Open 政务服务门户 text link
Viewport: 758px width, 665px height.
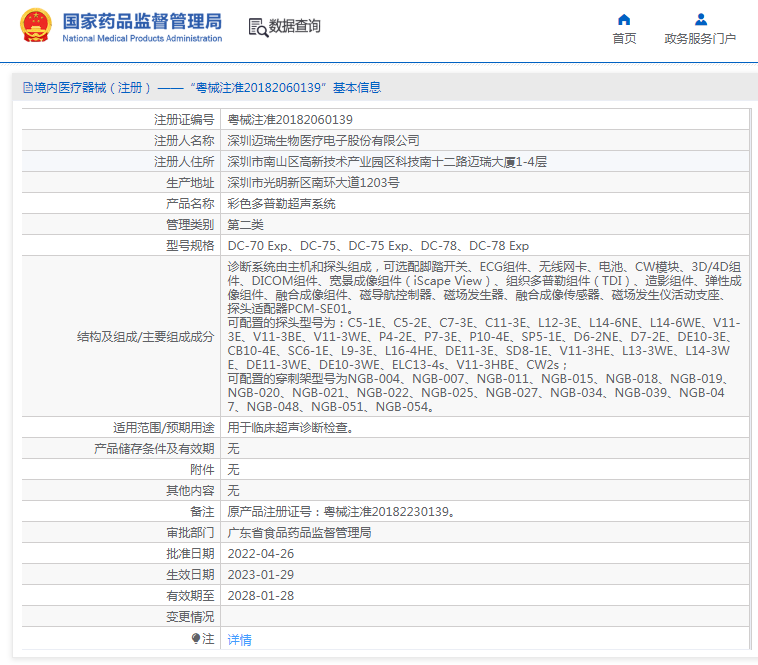(700, 38)
